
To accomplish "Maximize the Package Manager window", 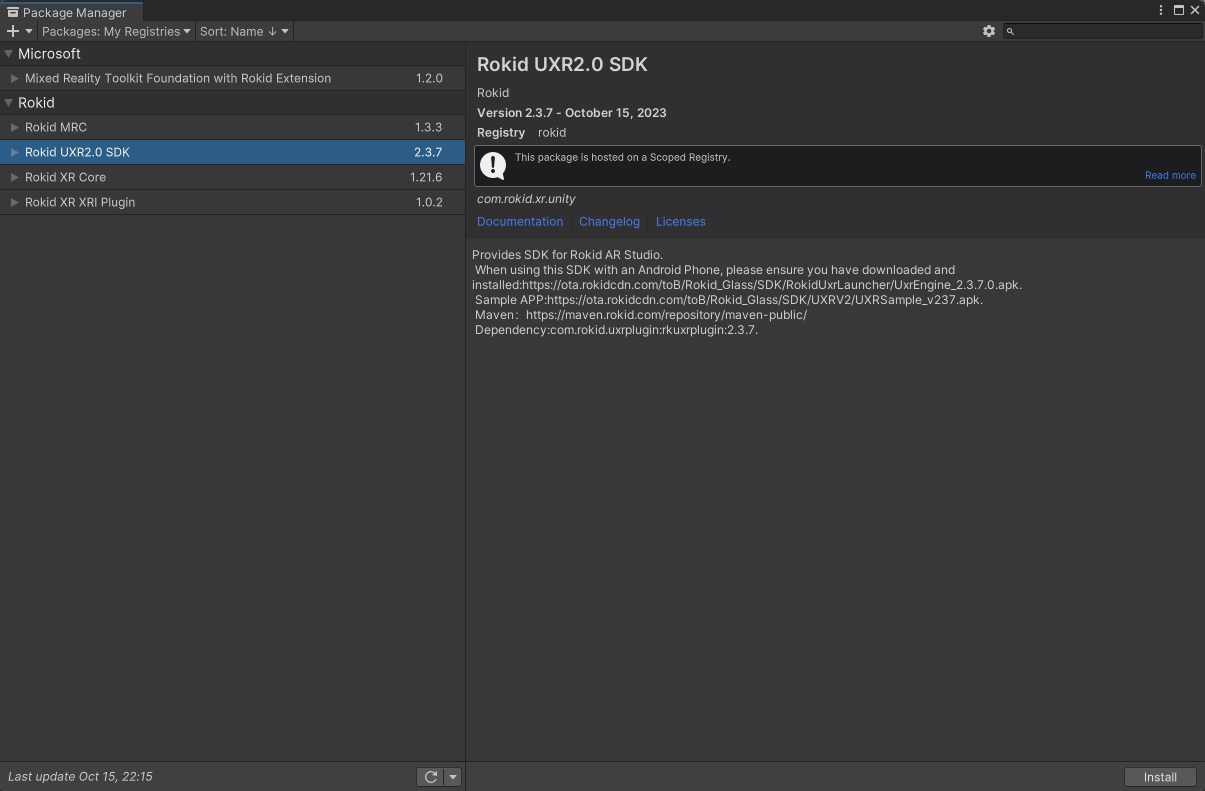I will [x=1179, y=10].
